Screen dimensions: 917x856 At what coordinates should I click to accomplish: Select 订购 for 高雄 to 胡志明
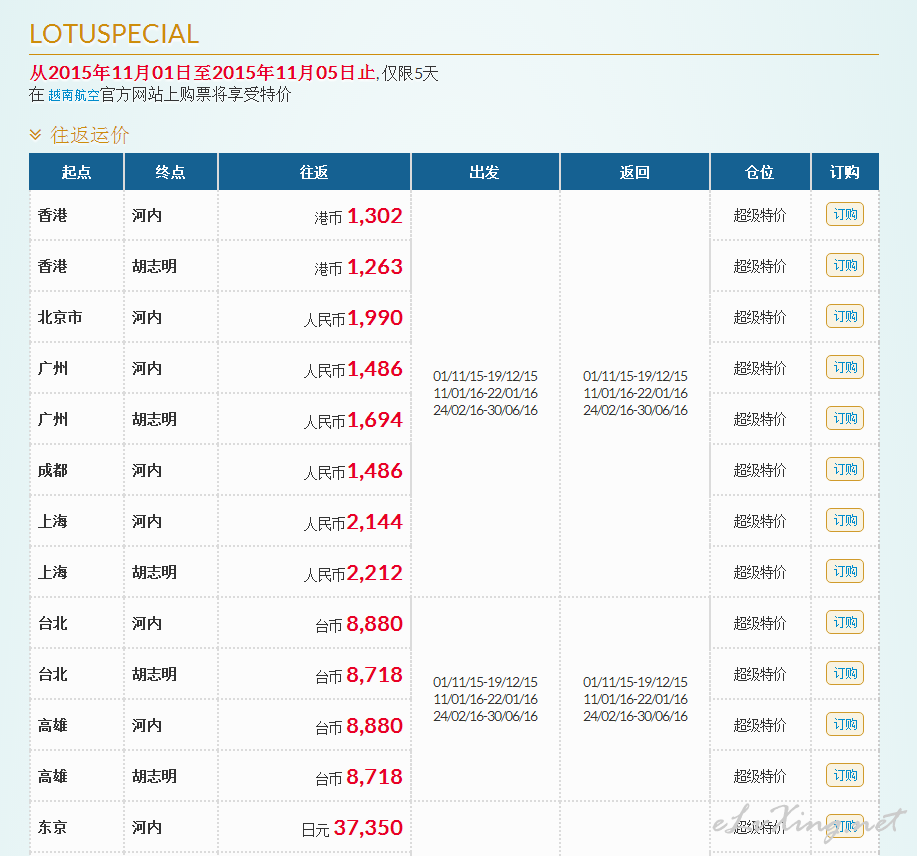844,775
